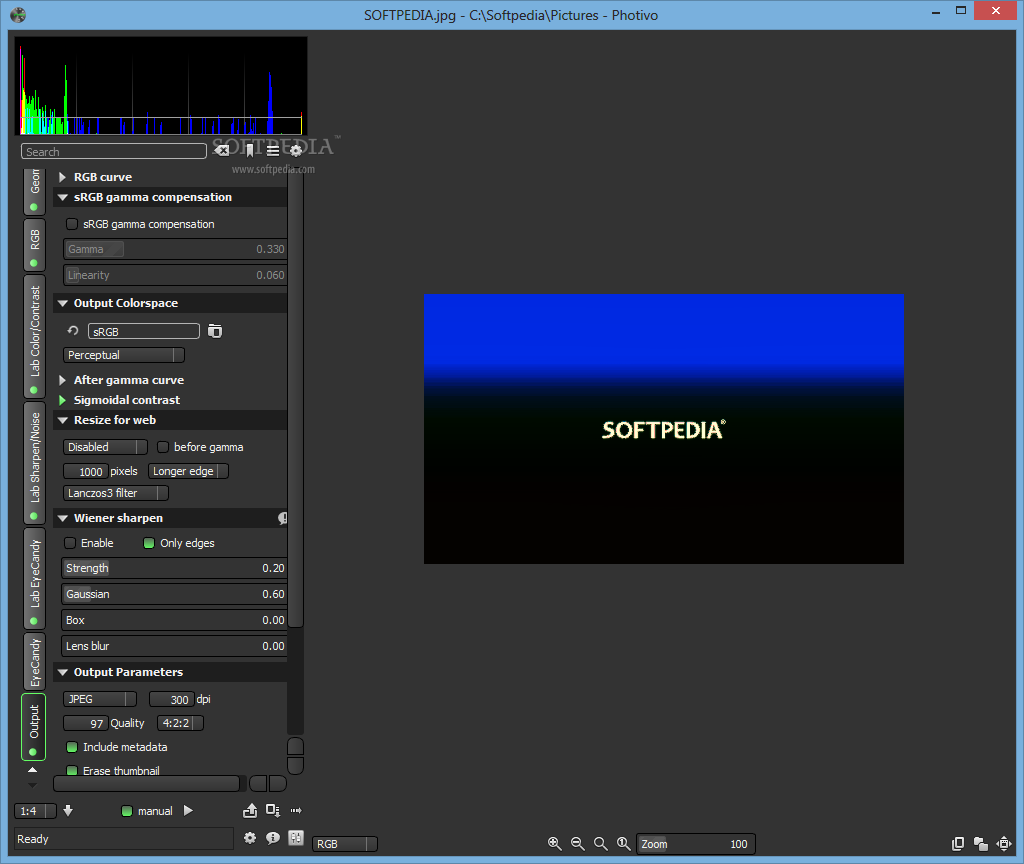Enable the sRGB gamma compensation checkbox
Image resolution: width=1024 pixels, height=864 pixels.
click(71, 224)
